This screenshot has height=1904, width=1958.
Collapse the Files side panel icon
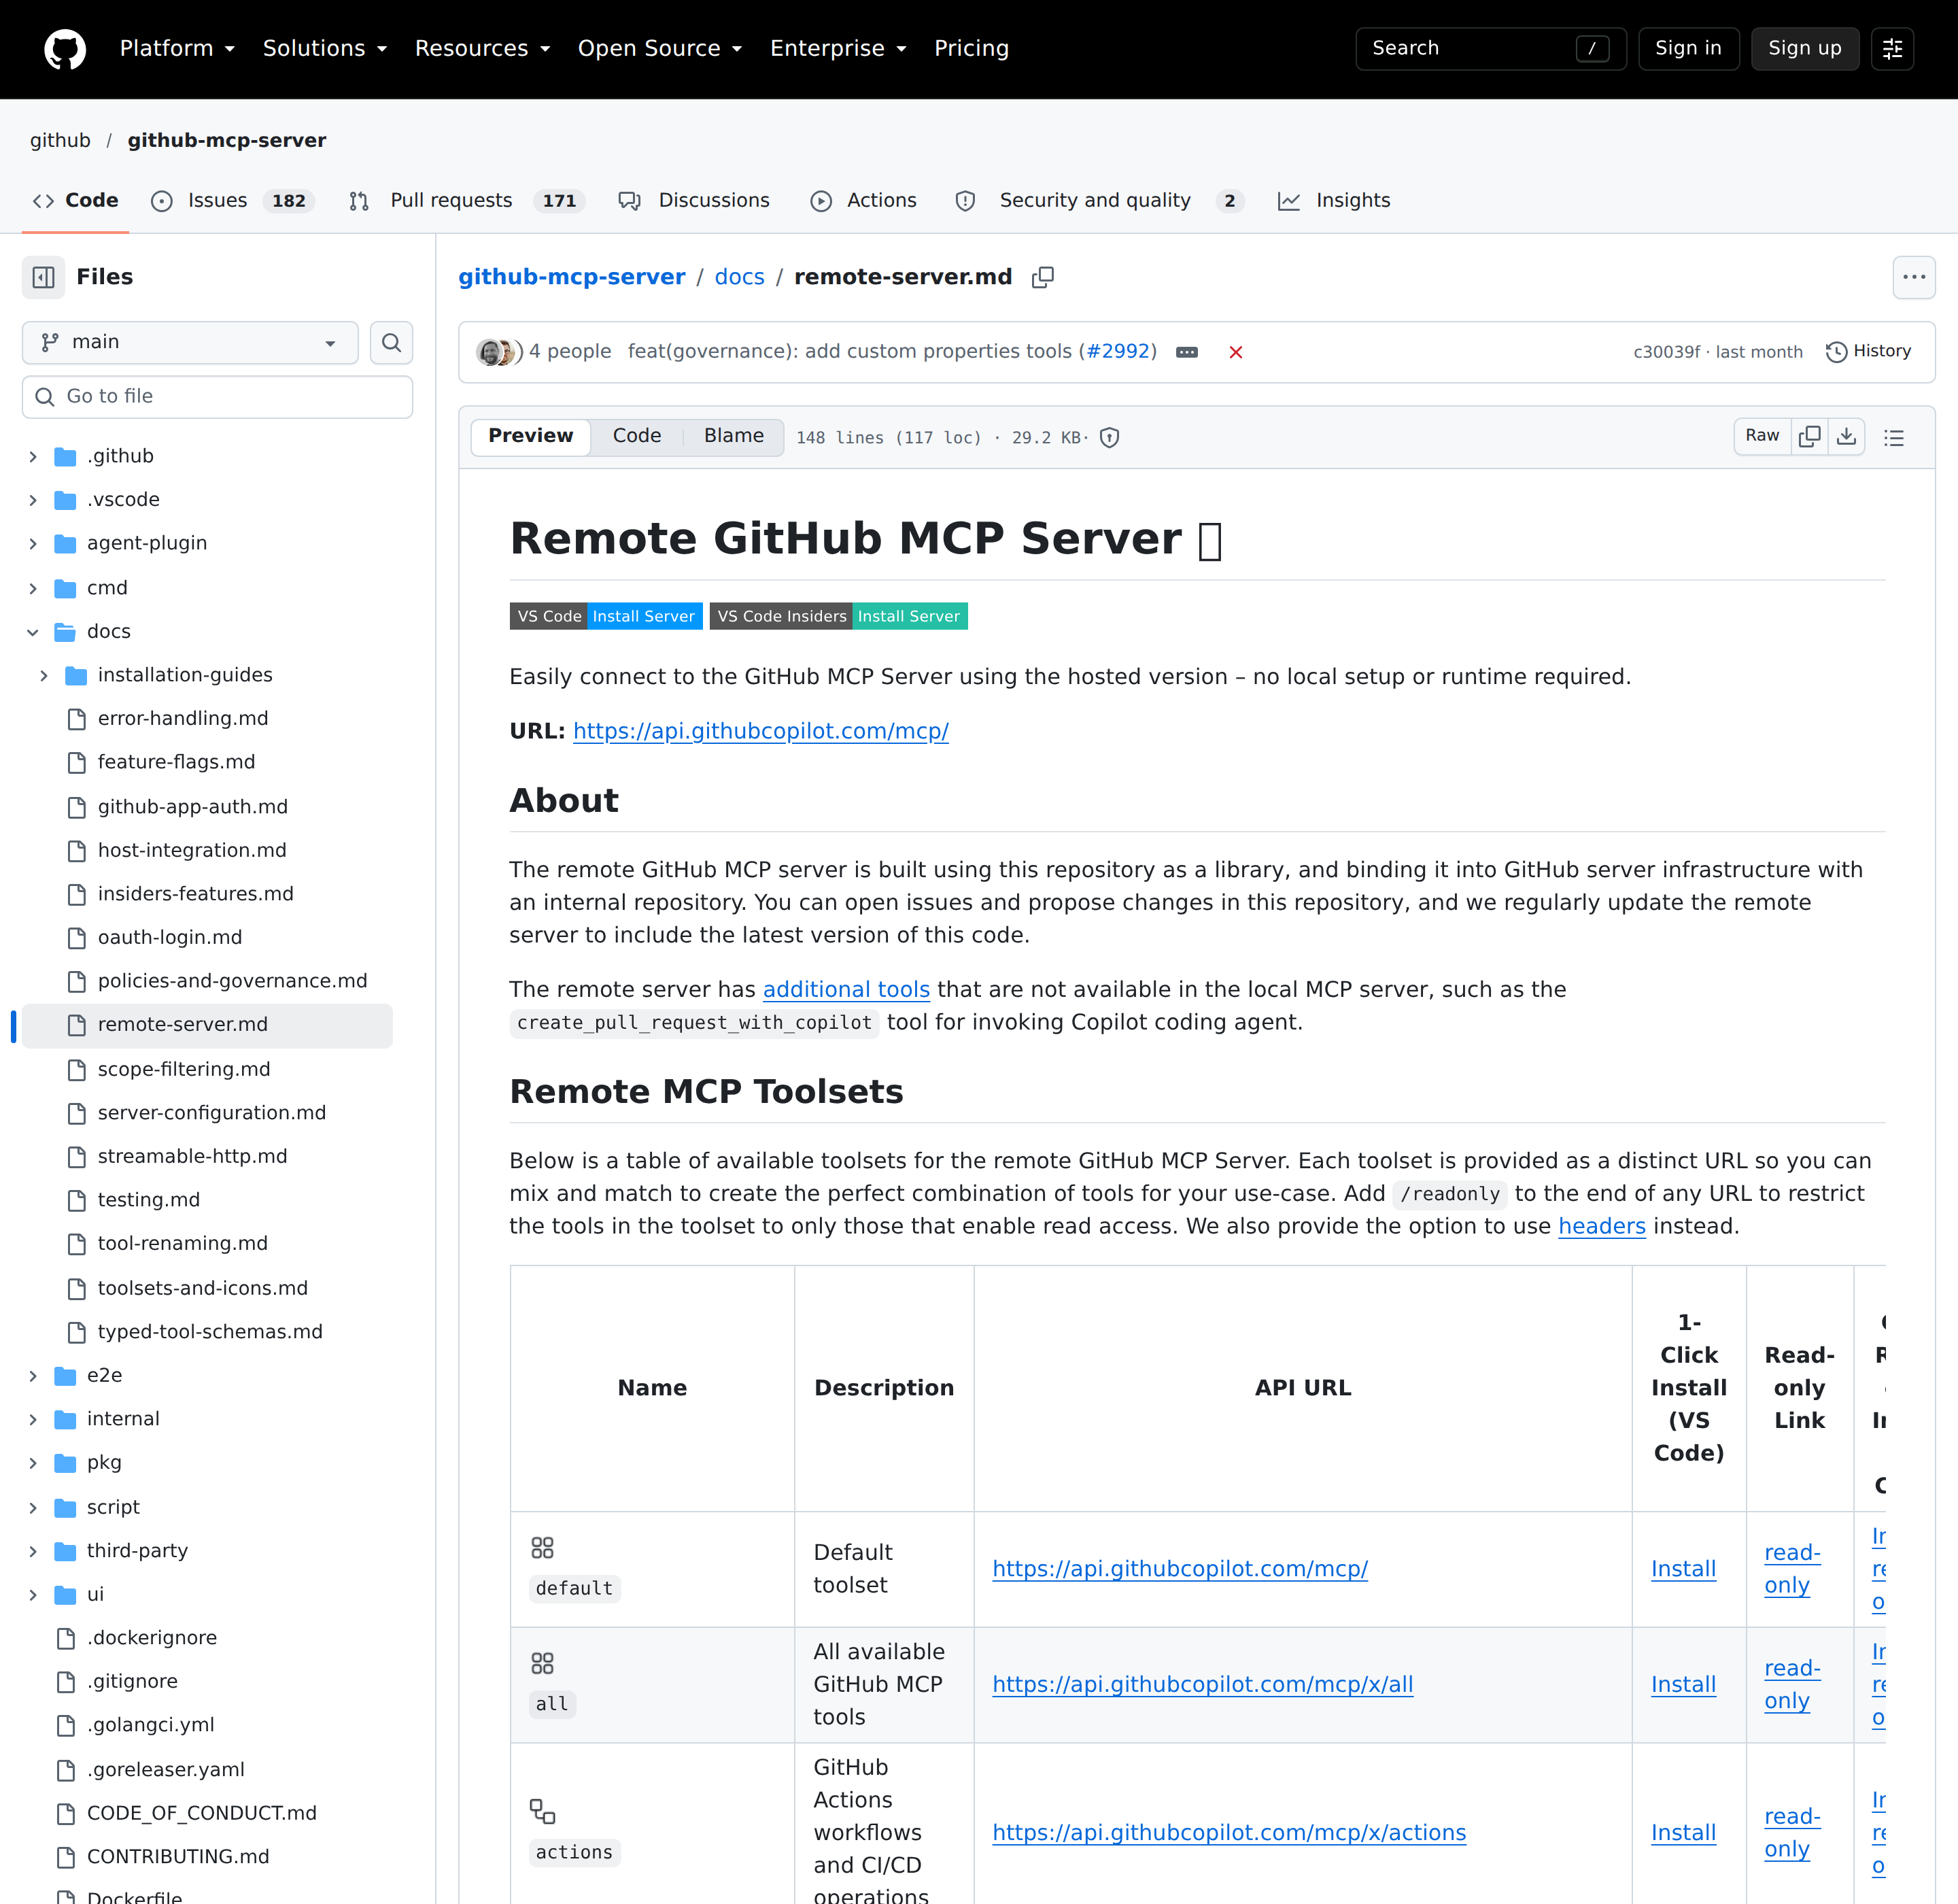point(43,277)
